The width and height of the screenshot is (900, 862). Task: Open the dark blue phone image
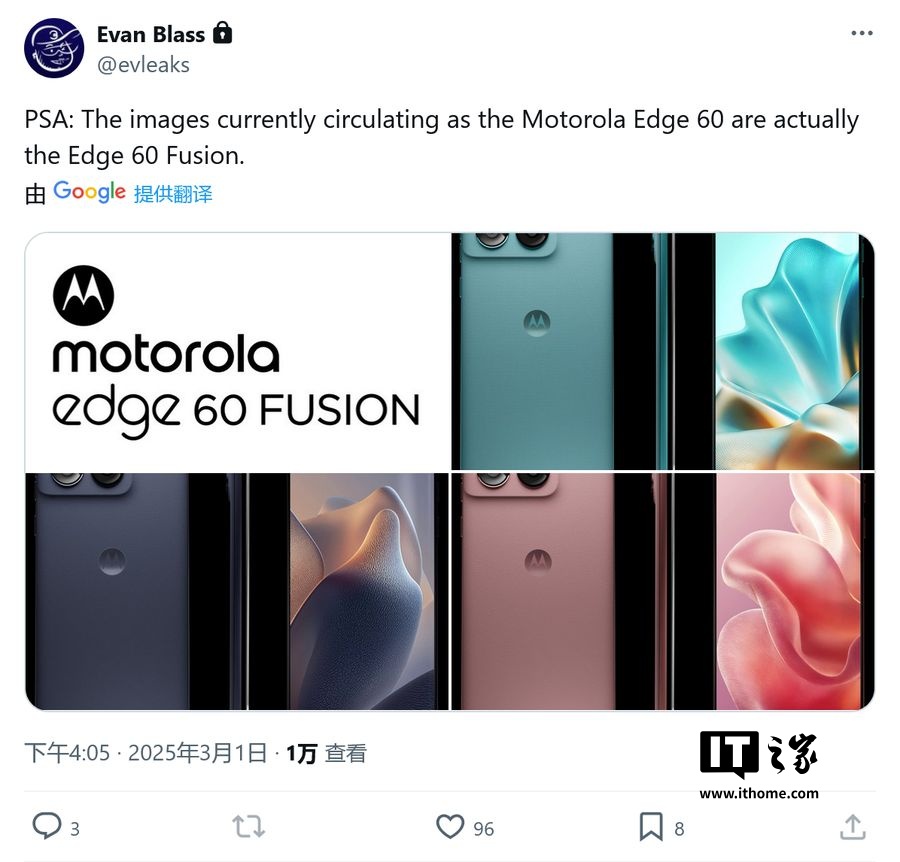coord(237,591)
